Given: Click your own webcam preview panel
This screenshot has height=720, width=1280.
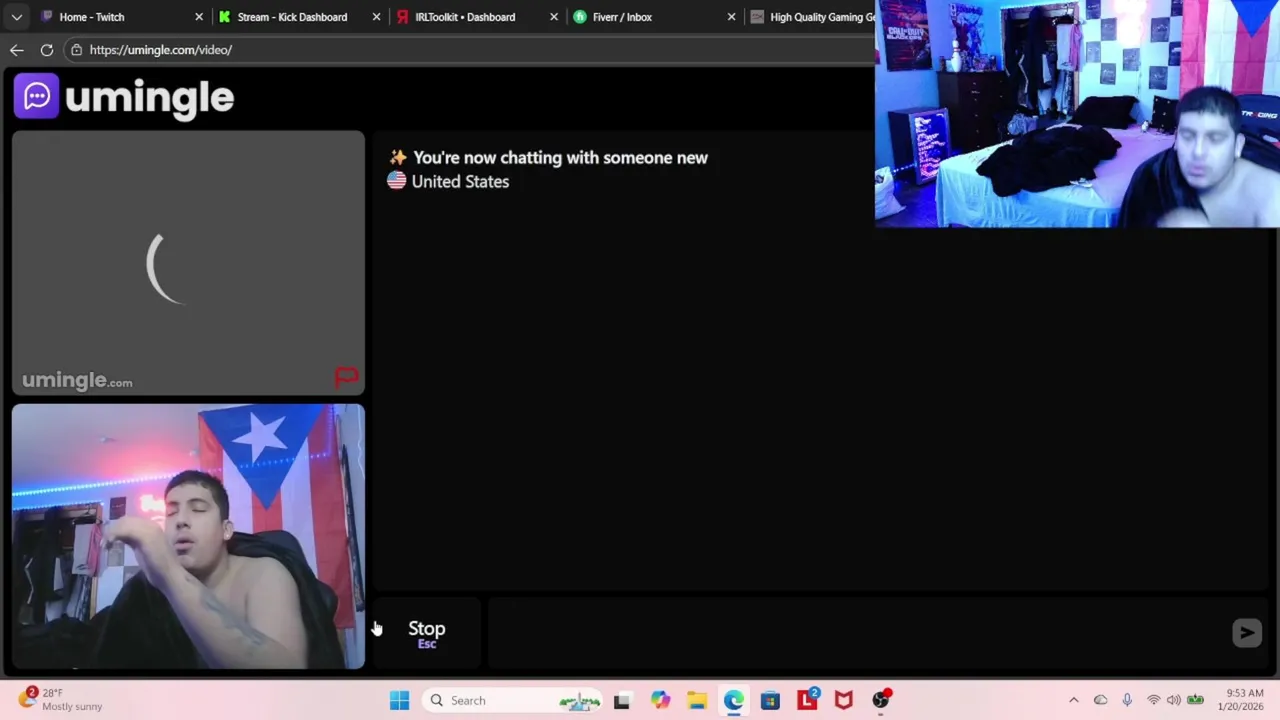Looking at the screenshot, I should 188,537.
